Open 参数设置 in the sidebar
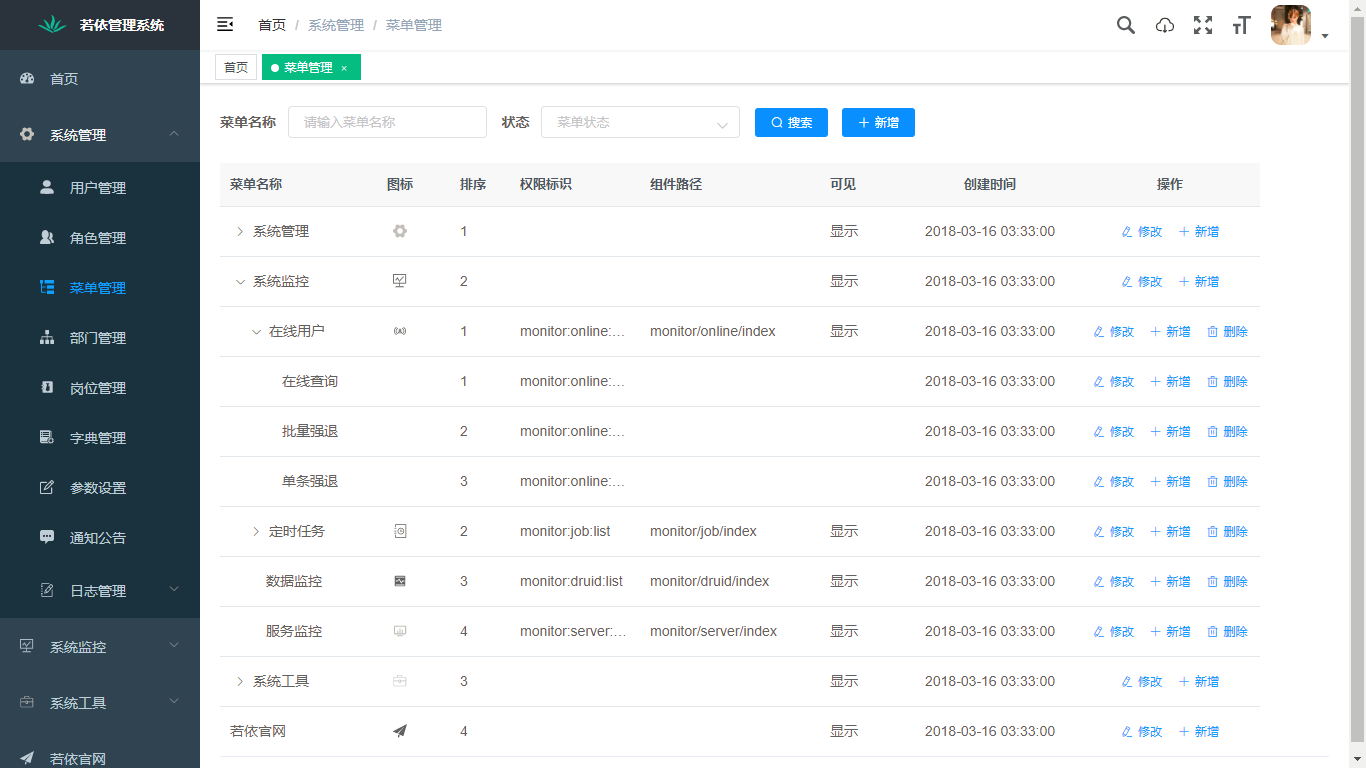Viewport: 1366px width, 768px height. click(x=100, y=487)
